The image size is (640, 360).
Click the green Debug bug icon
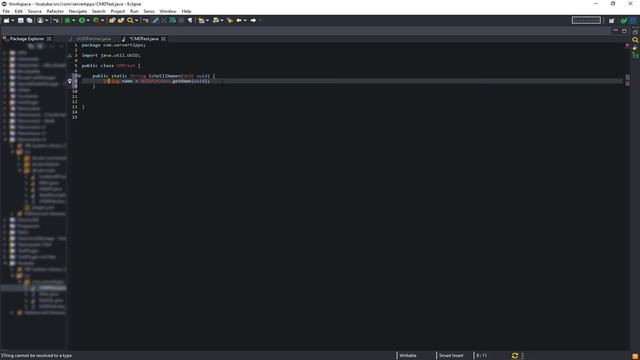[67, 20]
